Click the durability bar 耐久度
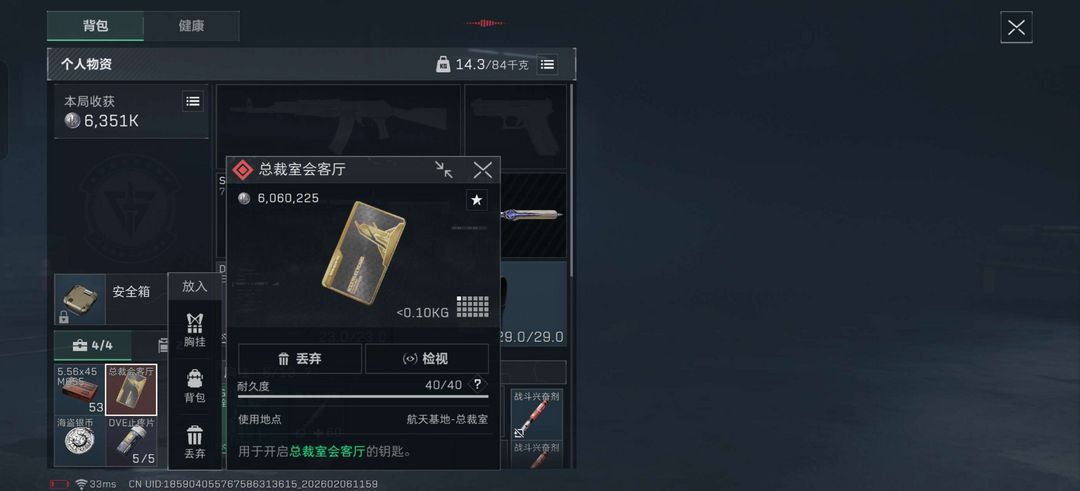 [x=363, y=396]
